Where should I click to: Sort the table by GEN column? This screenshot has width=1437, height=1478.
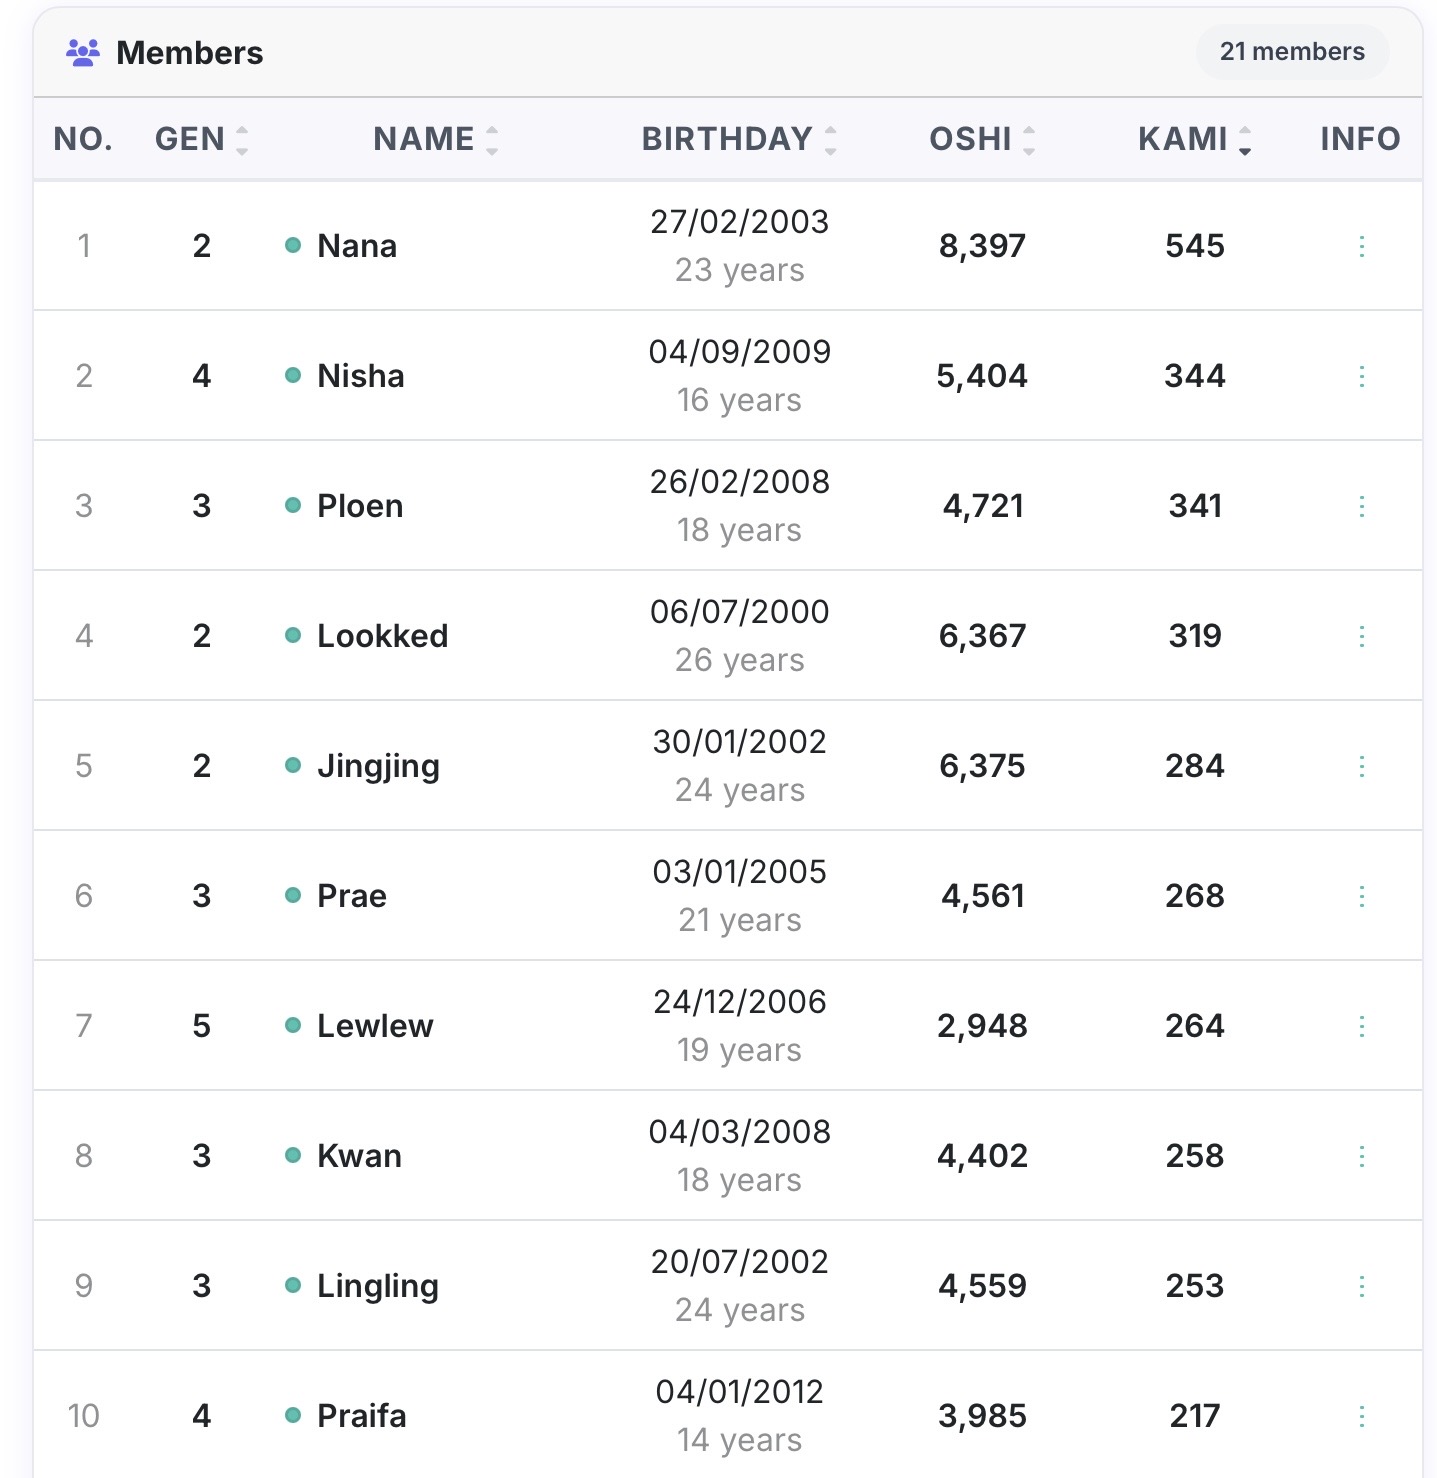[201, 139]
